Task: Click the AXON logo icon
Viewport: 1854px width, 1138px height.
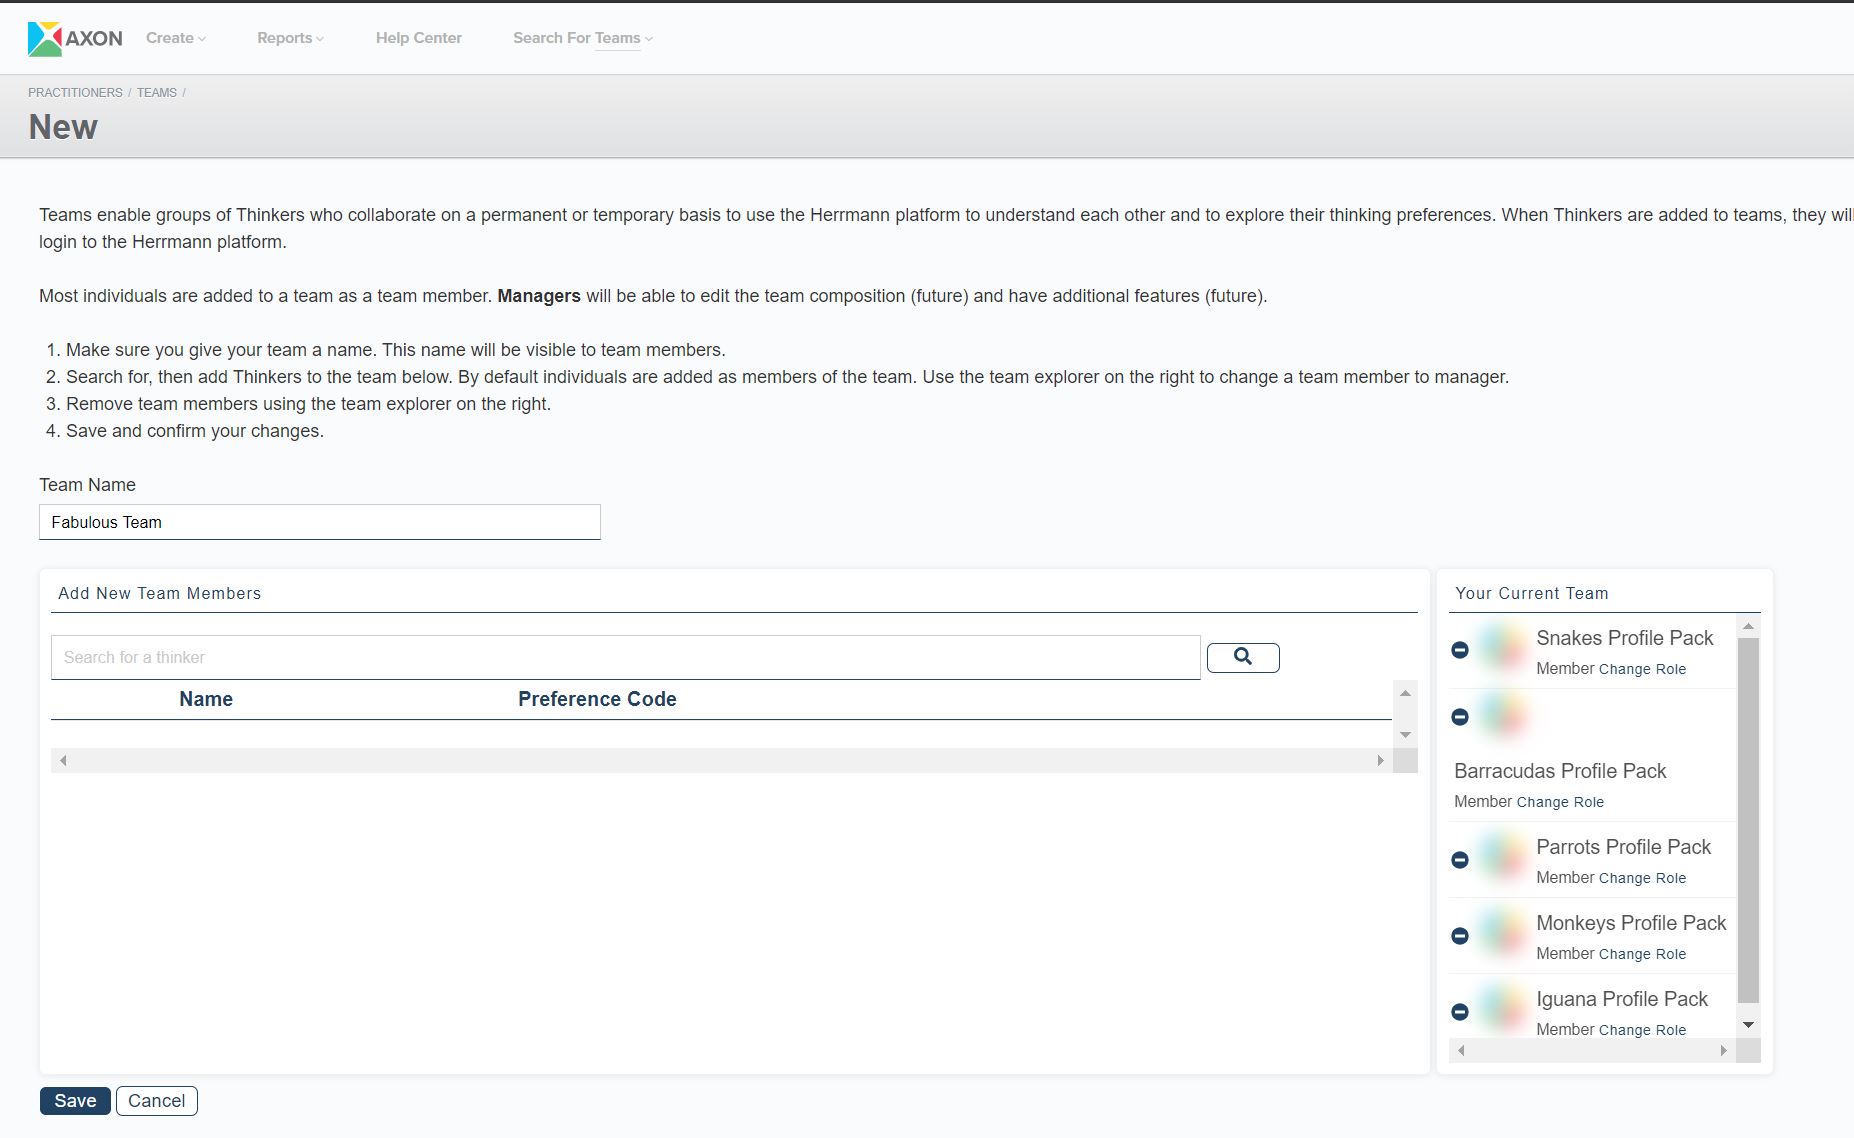Action: [x=45, y=39]
